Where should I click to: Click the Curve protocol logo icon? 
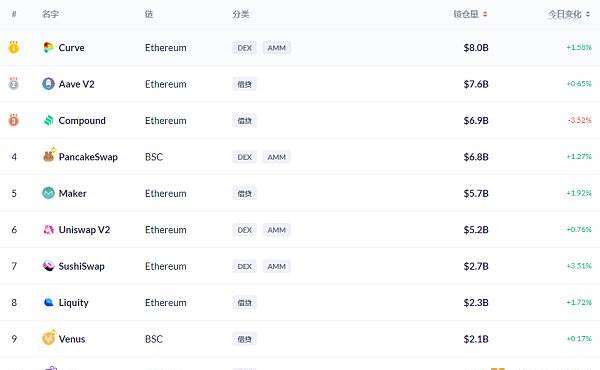click(48, 47)
